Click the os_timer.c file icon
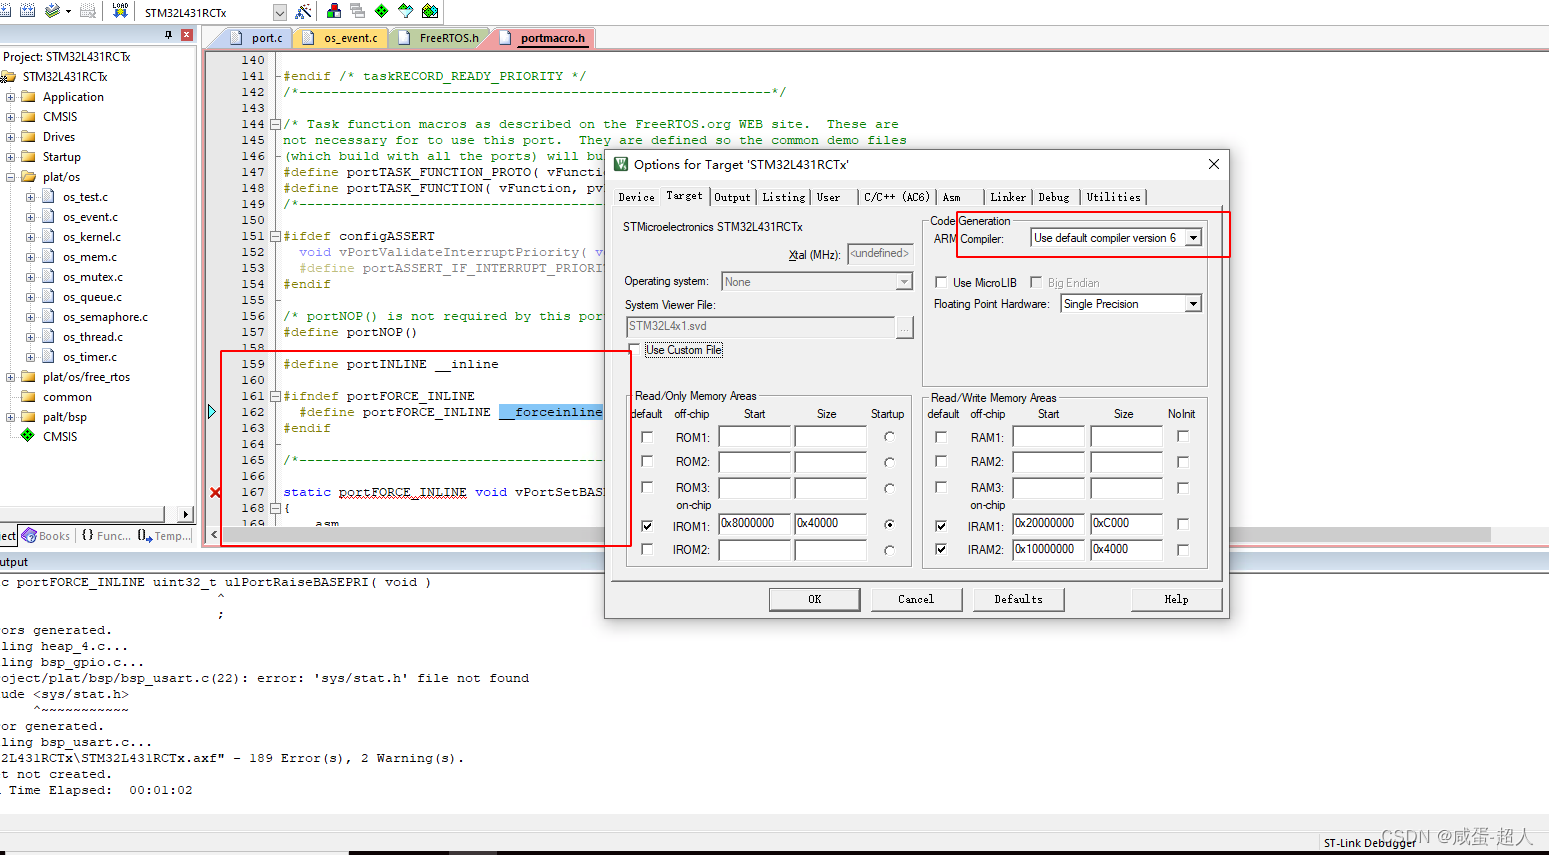 click(48, 357)
